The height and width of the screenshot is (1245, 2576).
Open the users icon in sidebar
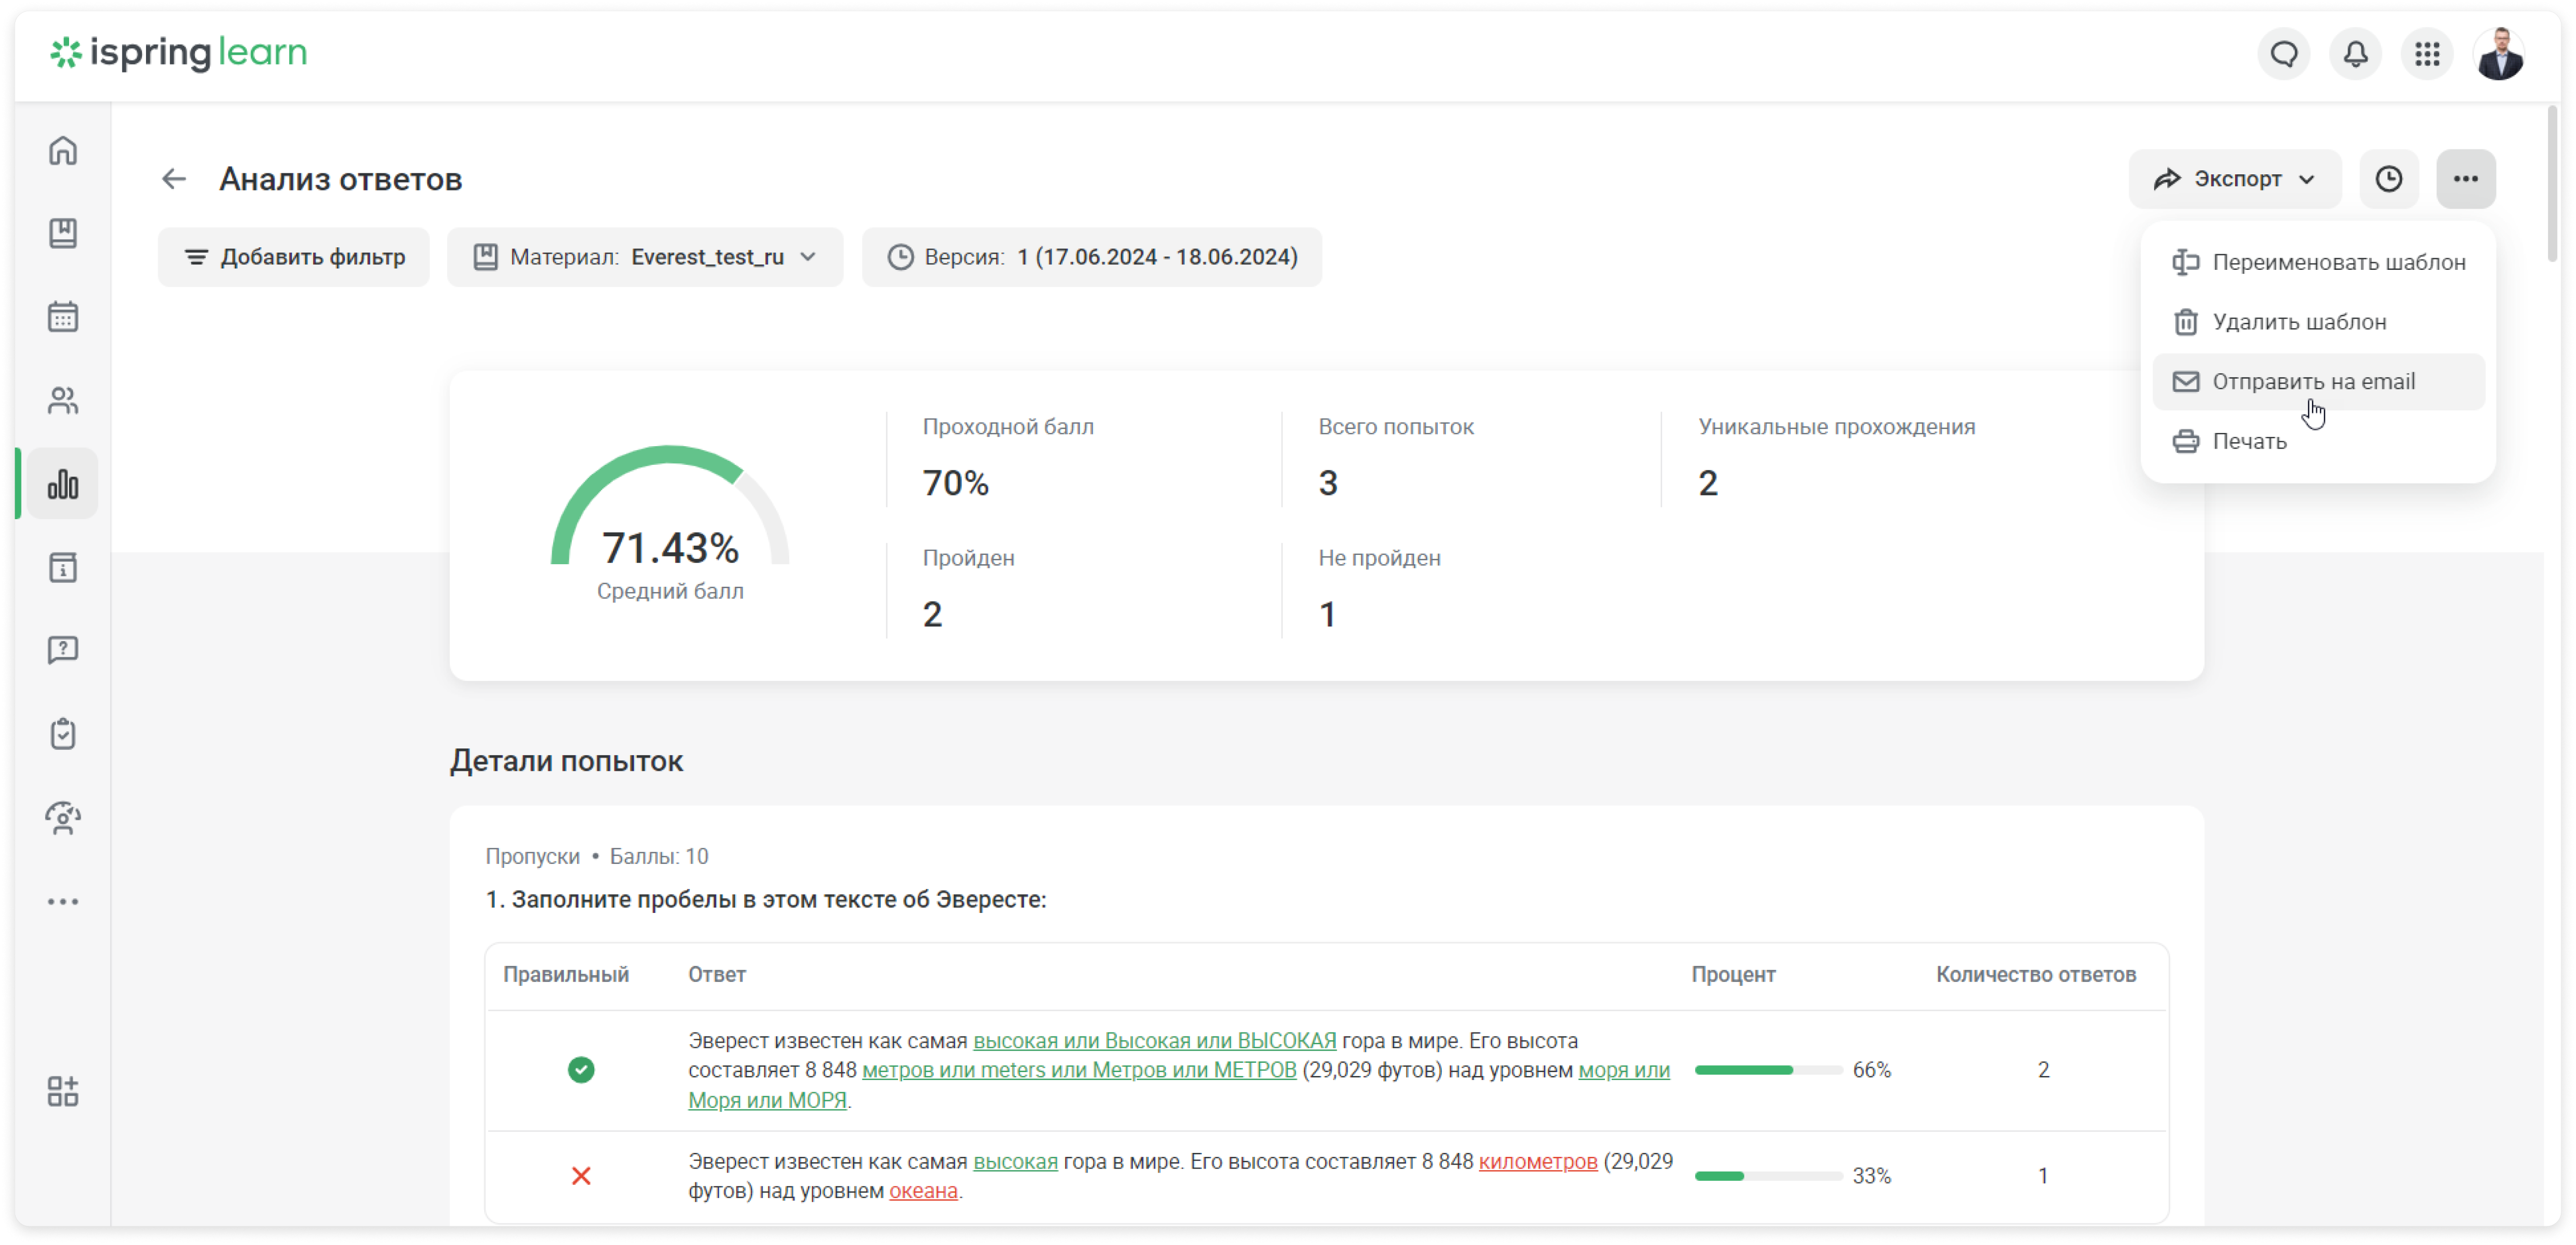(x=63, y=401)
